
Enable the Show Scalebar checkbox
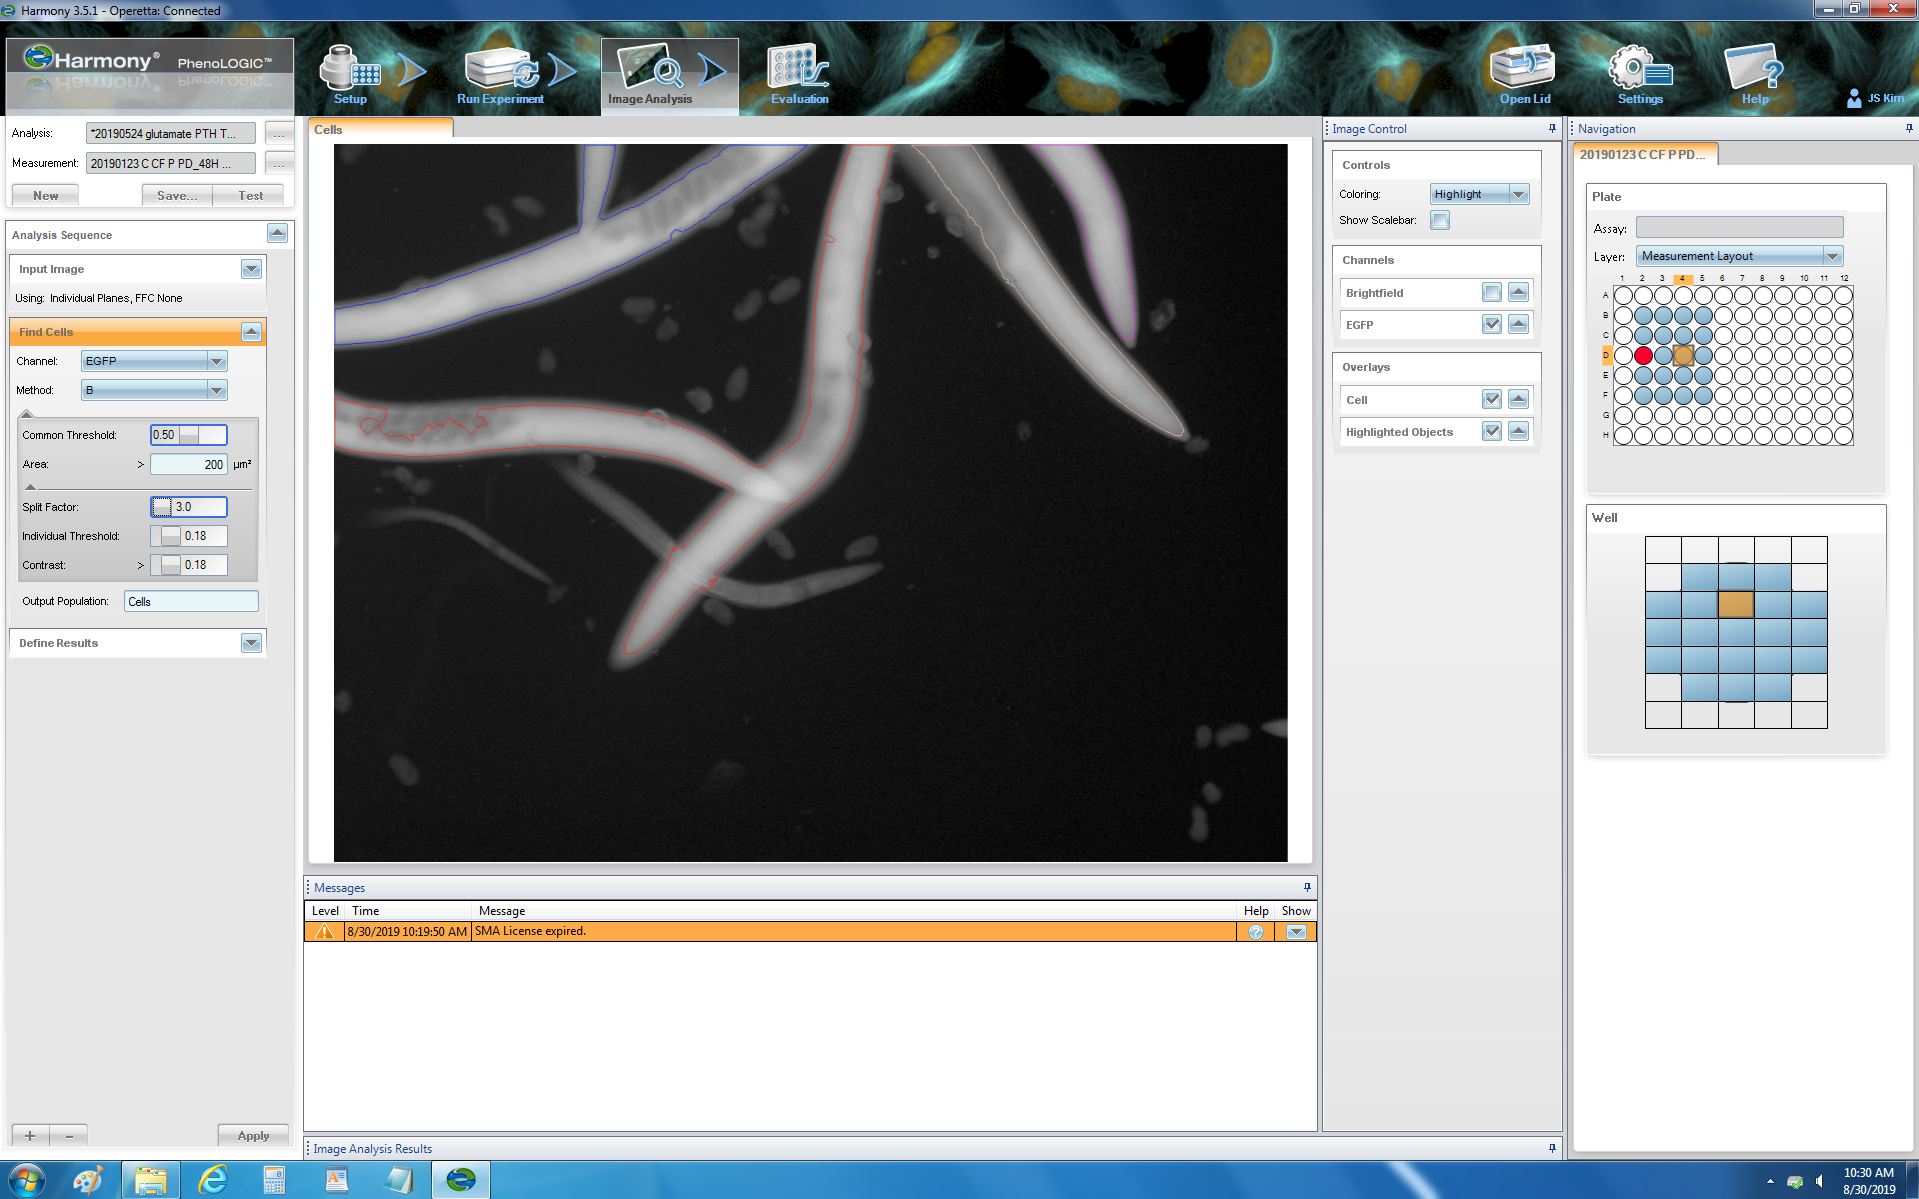(1439, 220)
